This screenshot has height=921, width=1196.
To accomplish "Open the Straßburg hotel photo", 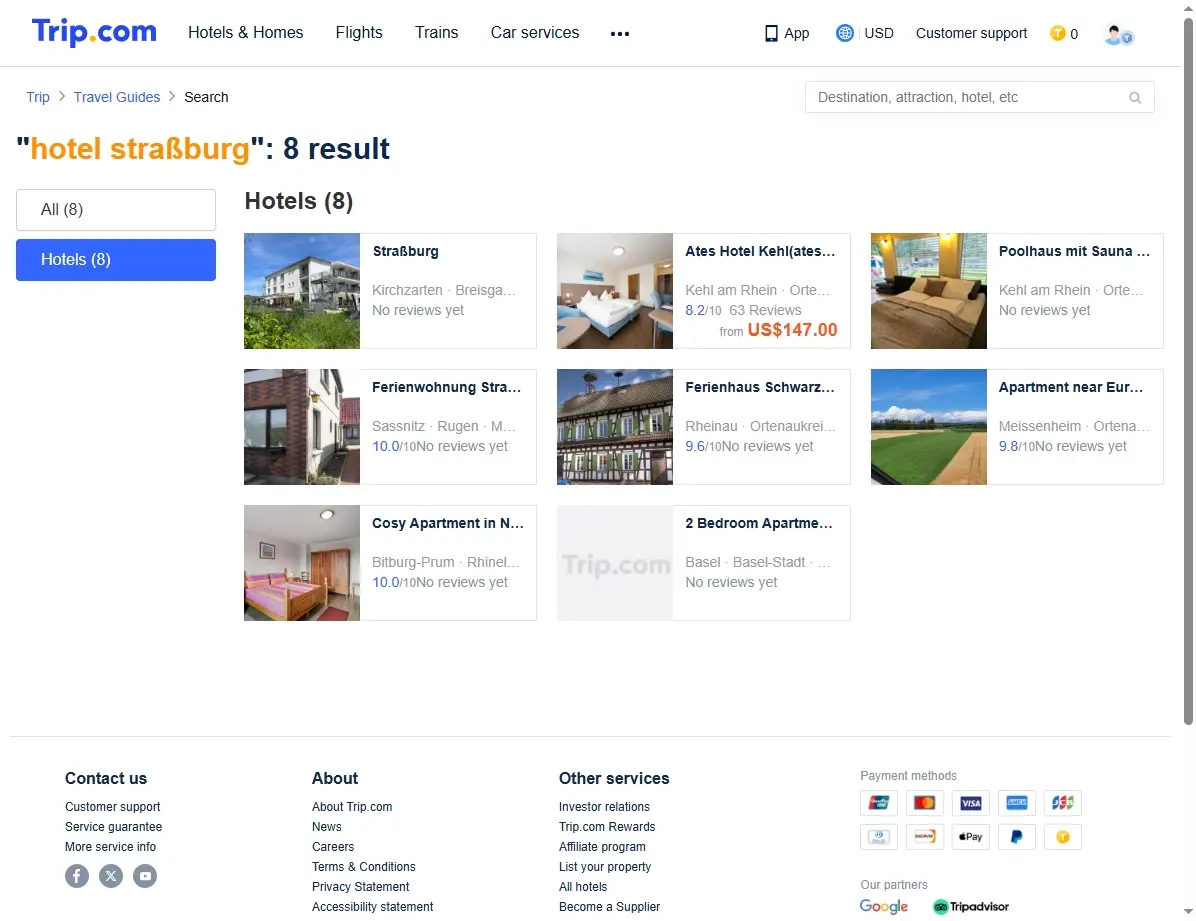I will (x=302, y=291).
